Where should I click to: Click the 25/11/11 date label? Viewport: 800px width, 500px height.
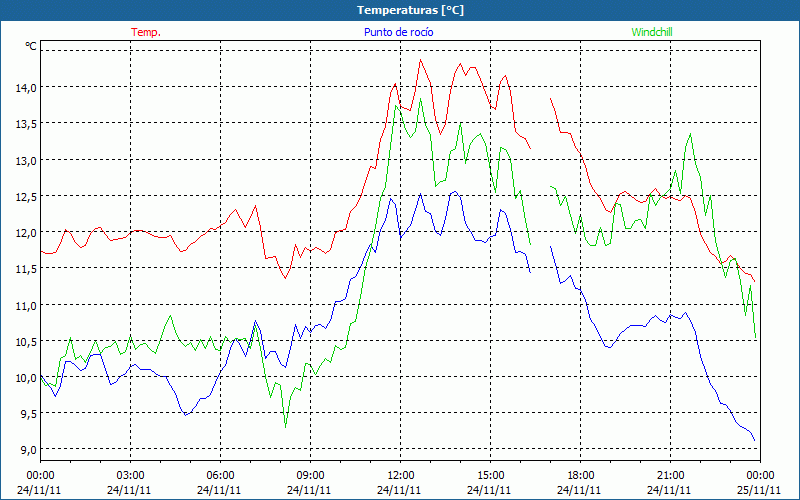click(x=759, y=490)
